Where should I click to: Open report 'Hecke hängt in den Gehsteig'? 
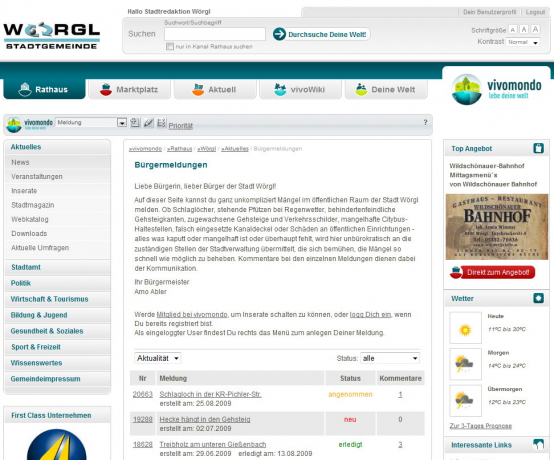[205, 419]
